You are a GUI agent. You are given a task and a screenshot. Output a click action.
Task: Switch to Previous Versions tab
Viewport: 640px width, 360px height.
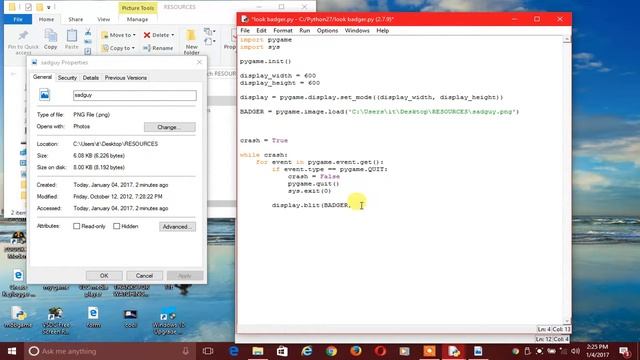[x=126, y=78]
